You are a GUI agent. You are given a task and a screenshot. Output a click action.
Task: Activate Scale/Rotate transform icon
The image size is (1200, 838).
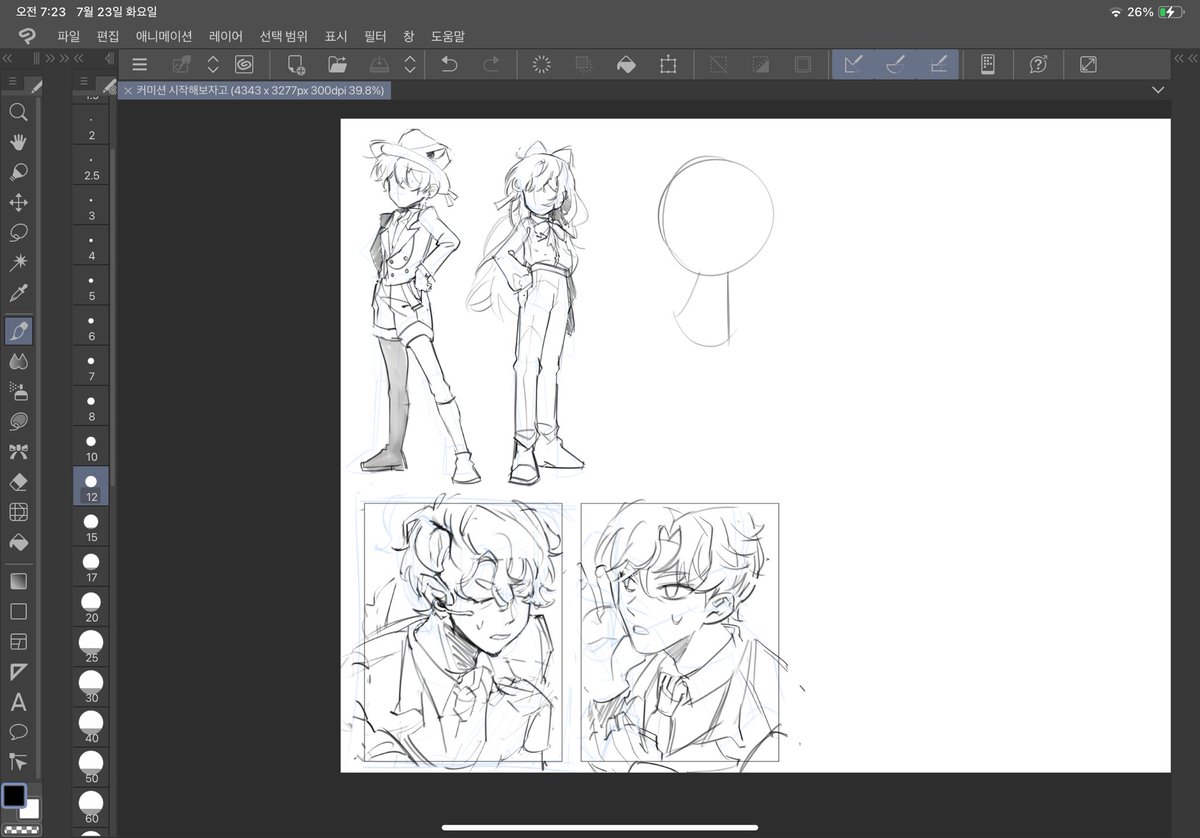coord(668,64)
